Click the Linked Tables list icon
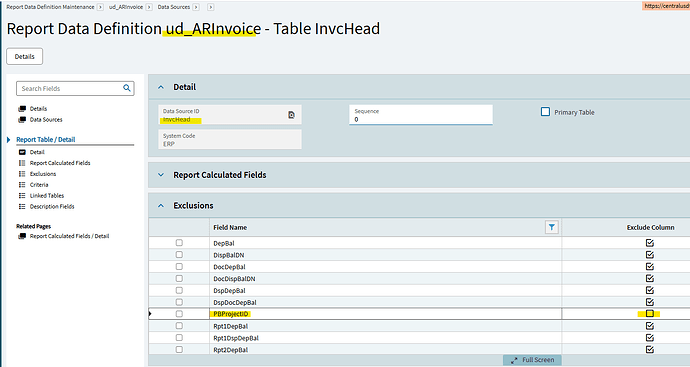 [22, 195]
